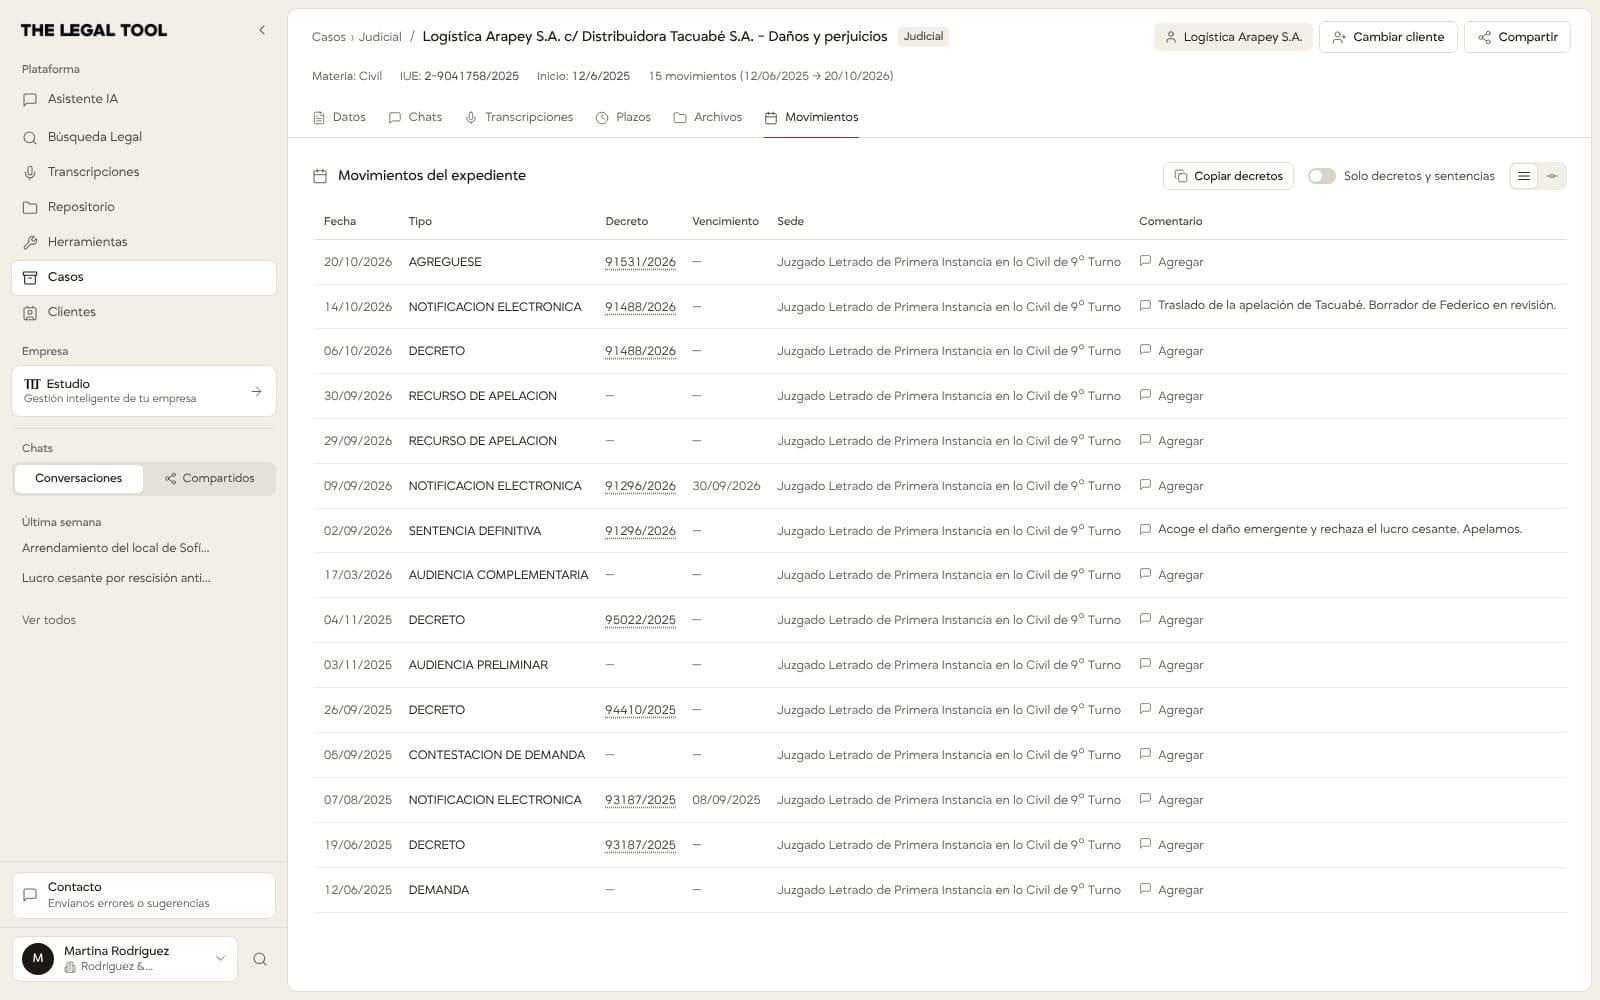Image resolution: width=1600 pixels, height=1000 pixels.
Task: Open Contacto feedback card
Action: coord(144,895)
